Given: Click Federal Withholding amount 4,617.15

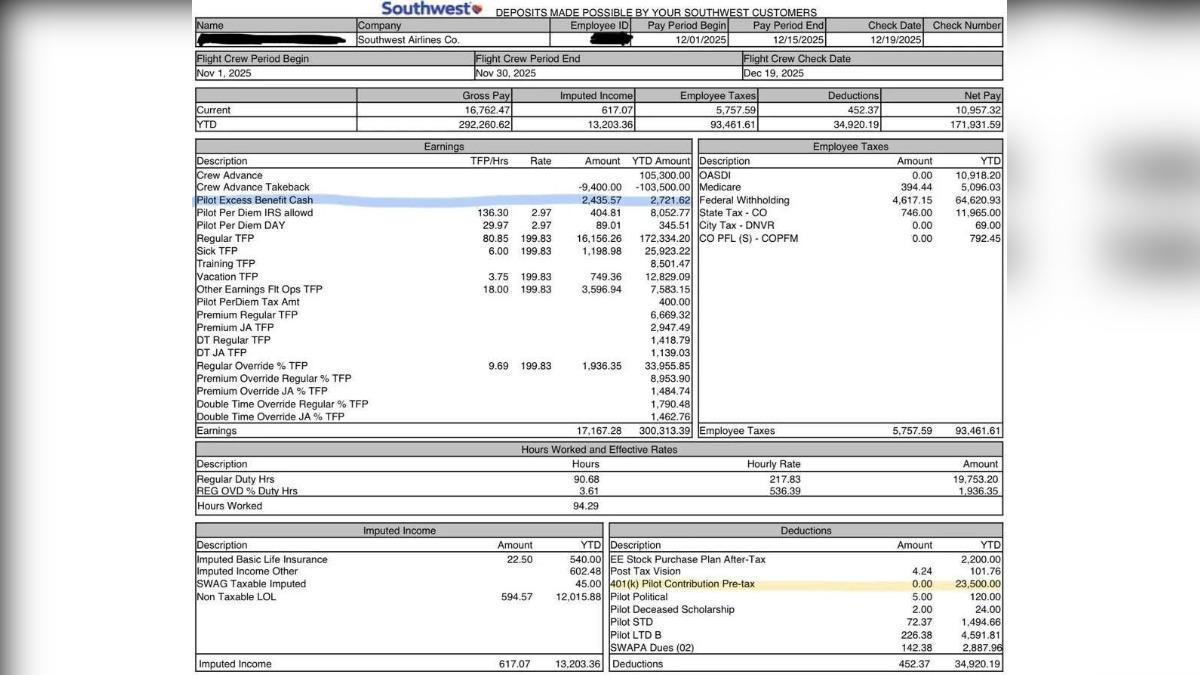Looking at the screenshot, I should [912, 200].
